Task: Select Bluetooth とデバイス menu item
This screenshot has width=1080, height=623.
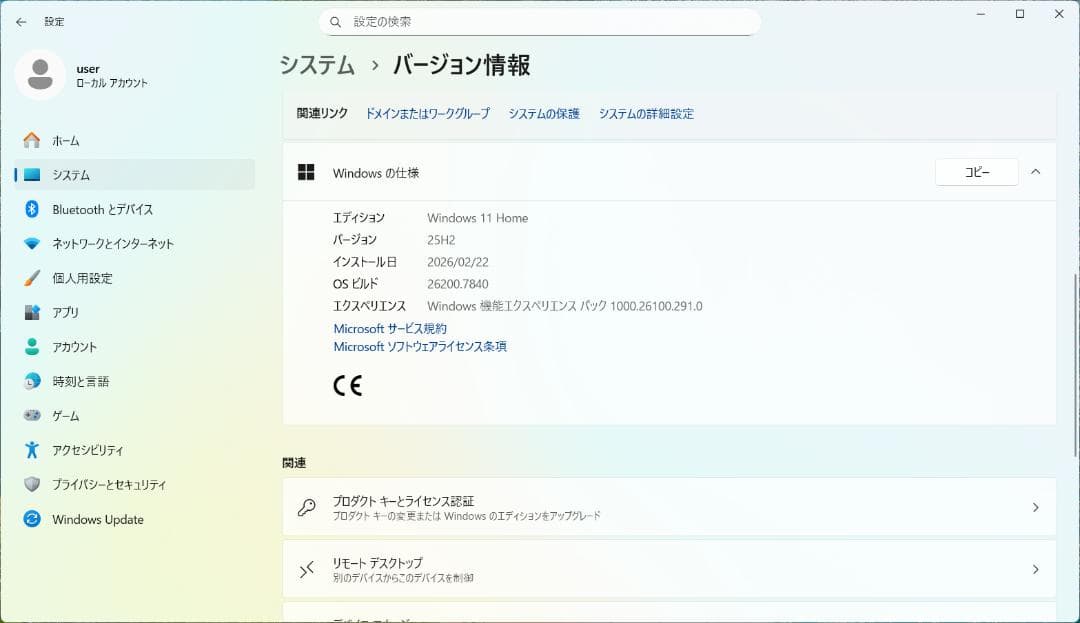Action: [134, 209]
